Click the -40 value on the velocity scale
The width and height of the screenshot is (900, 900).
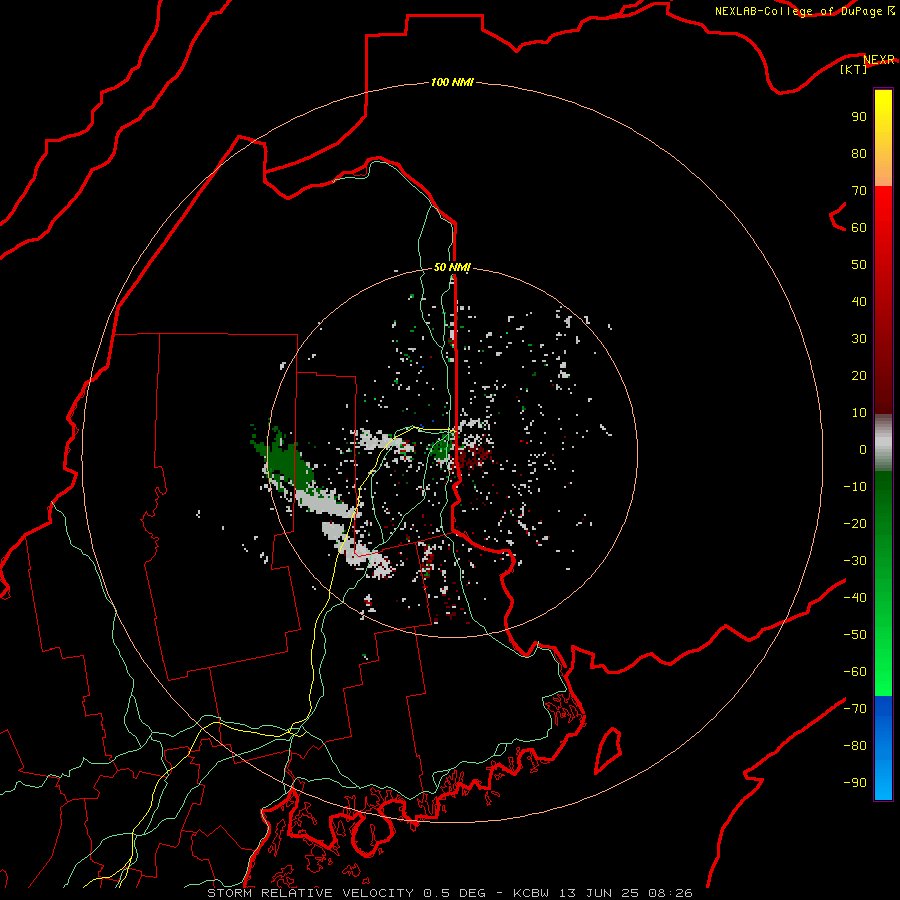pyautogui.click(x=855, y=598)
